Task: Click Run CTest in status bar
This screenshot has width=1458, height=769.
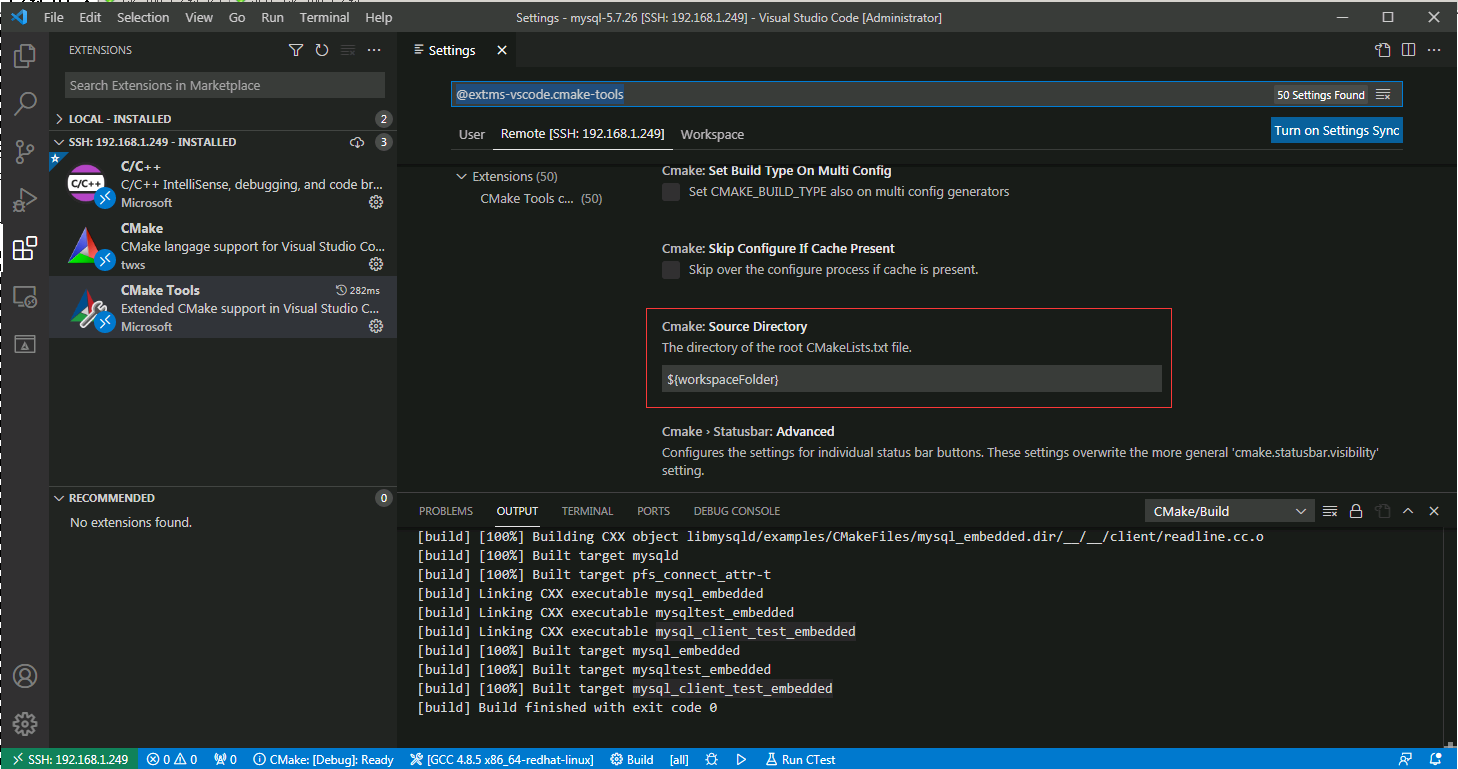Action: click(800, 760)
